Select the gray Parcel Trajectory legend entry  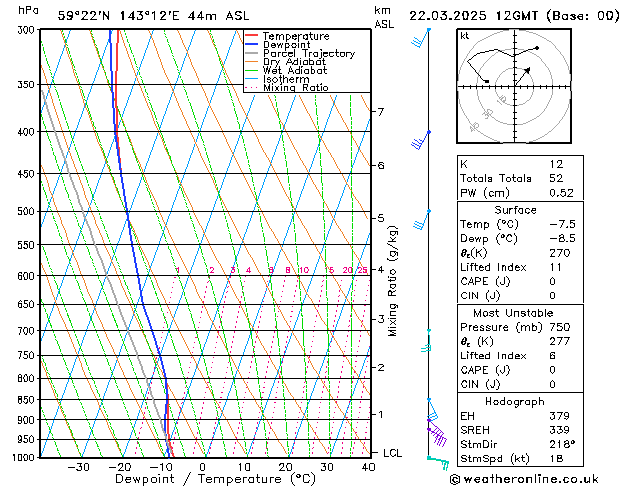pos(300,53)
